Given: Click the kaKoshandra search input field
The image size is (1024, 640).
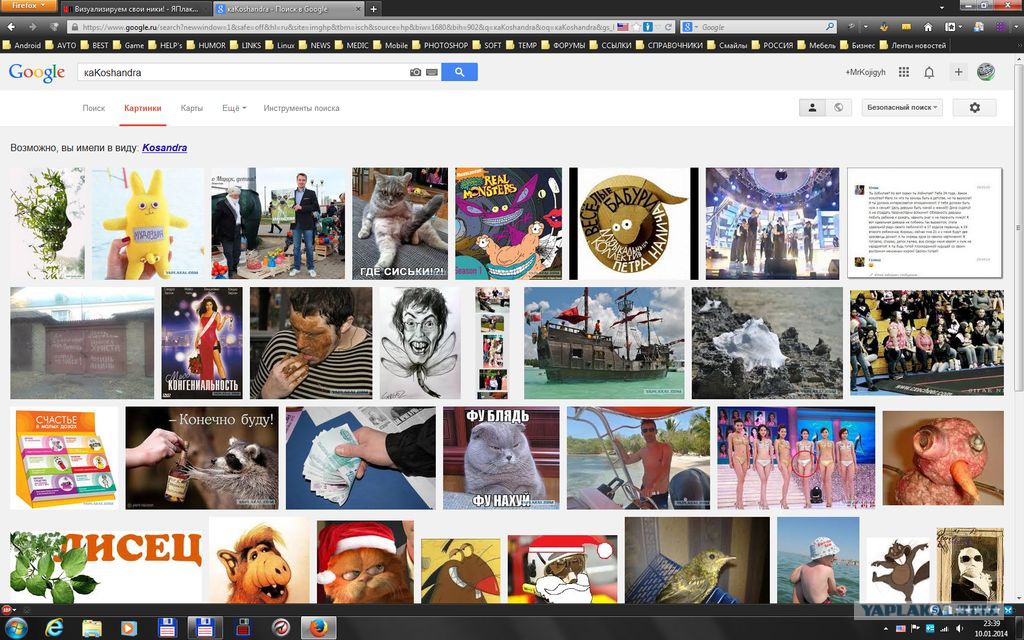Looking at the screenshot, I should 242,72.
